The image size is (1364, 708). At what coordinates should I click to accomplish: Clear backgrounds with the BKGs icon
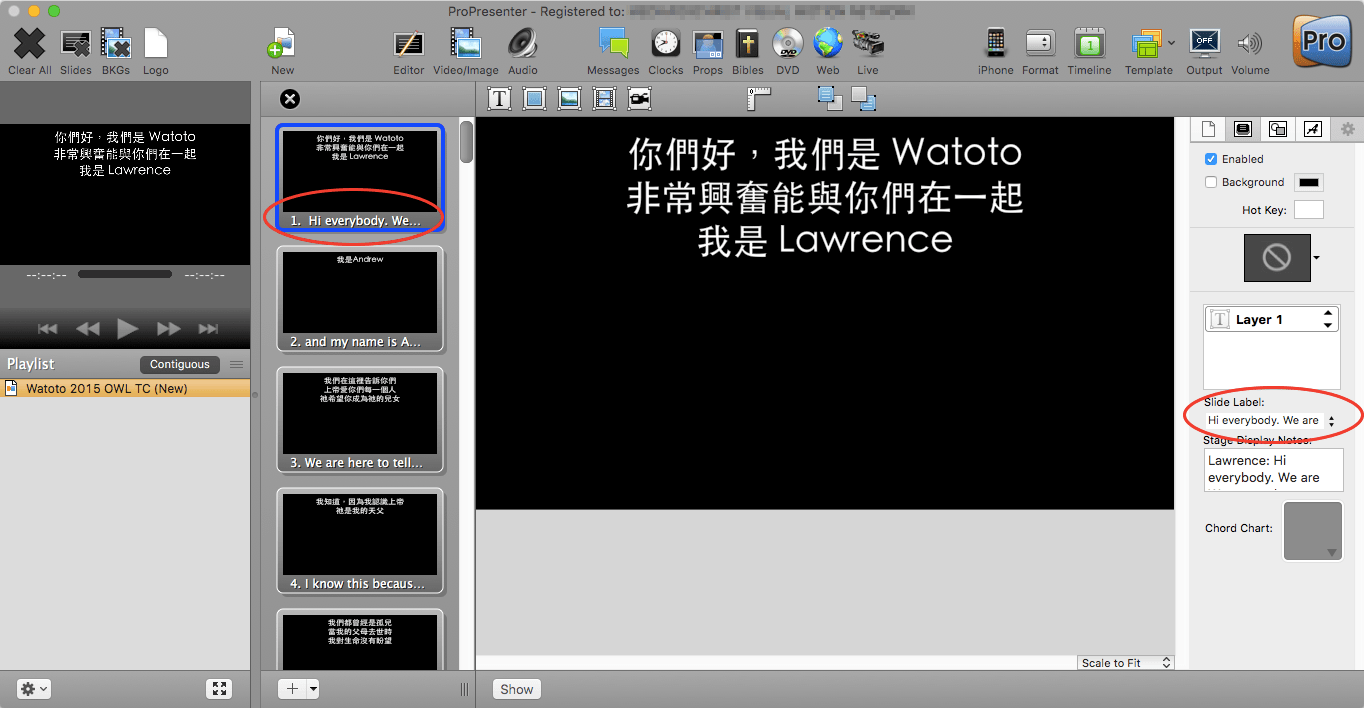point(116,44)
